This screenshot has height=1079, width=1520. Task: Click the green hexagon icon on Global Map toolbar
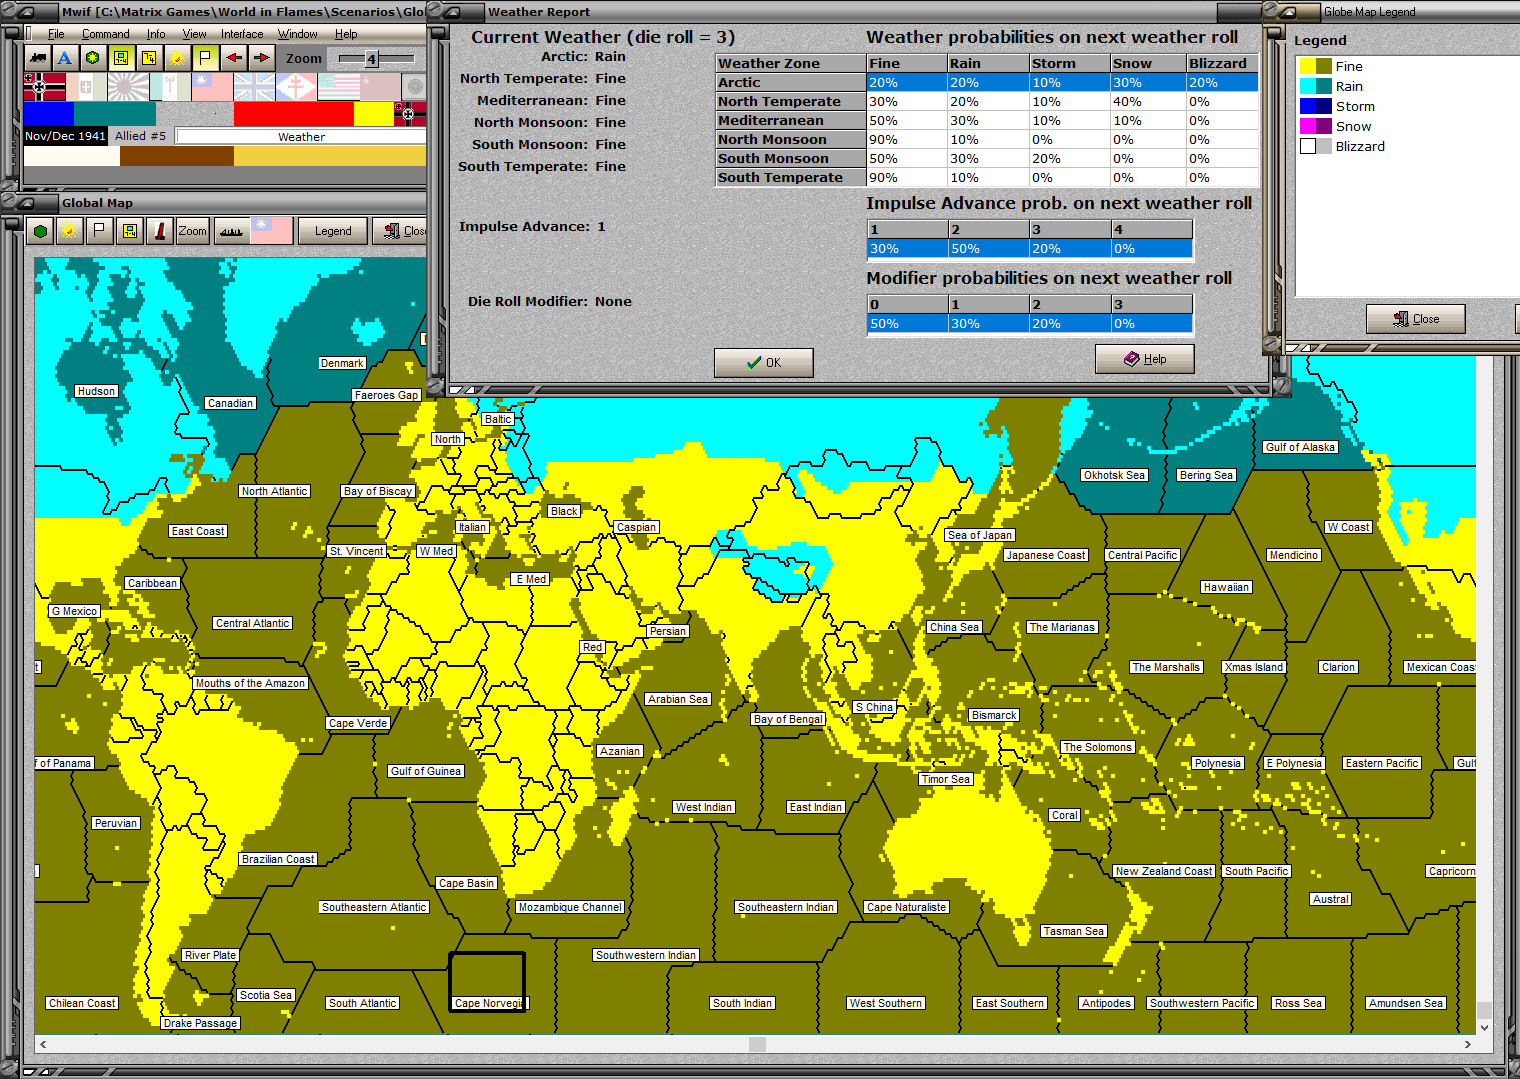point(40,231)
